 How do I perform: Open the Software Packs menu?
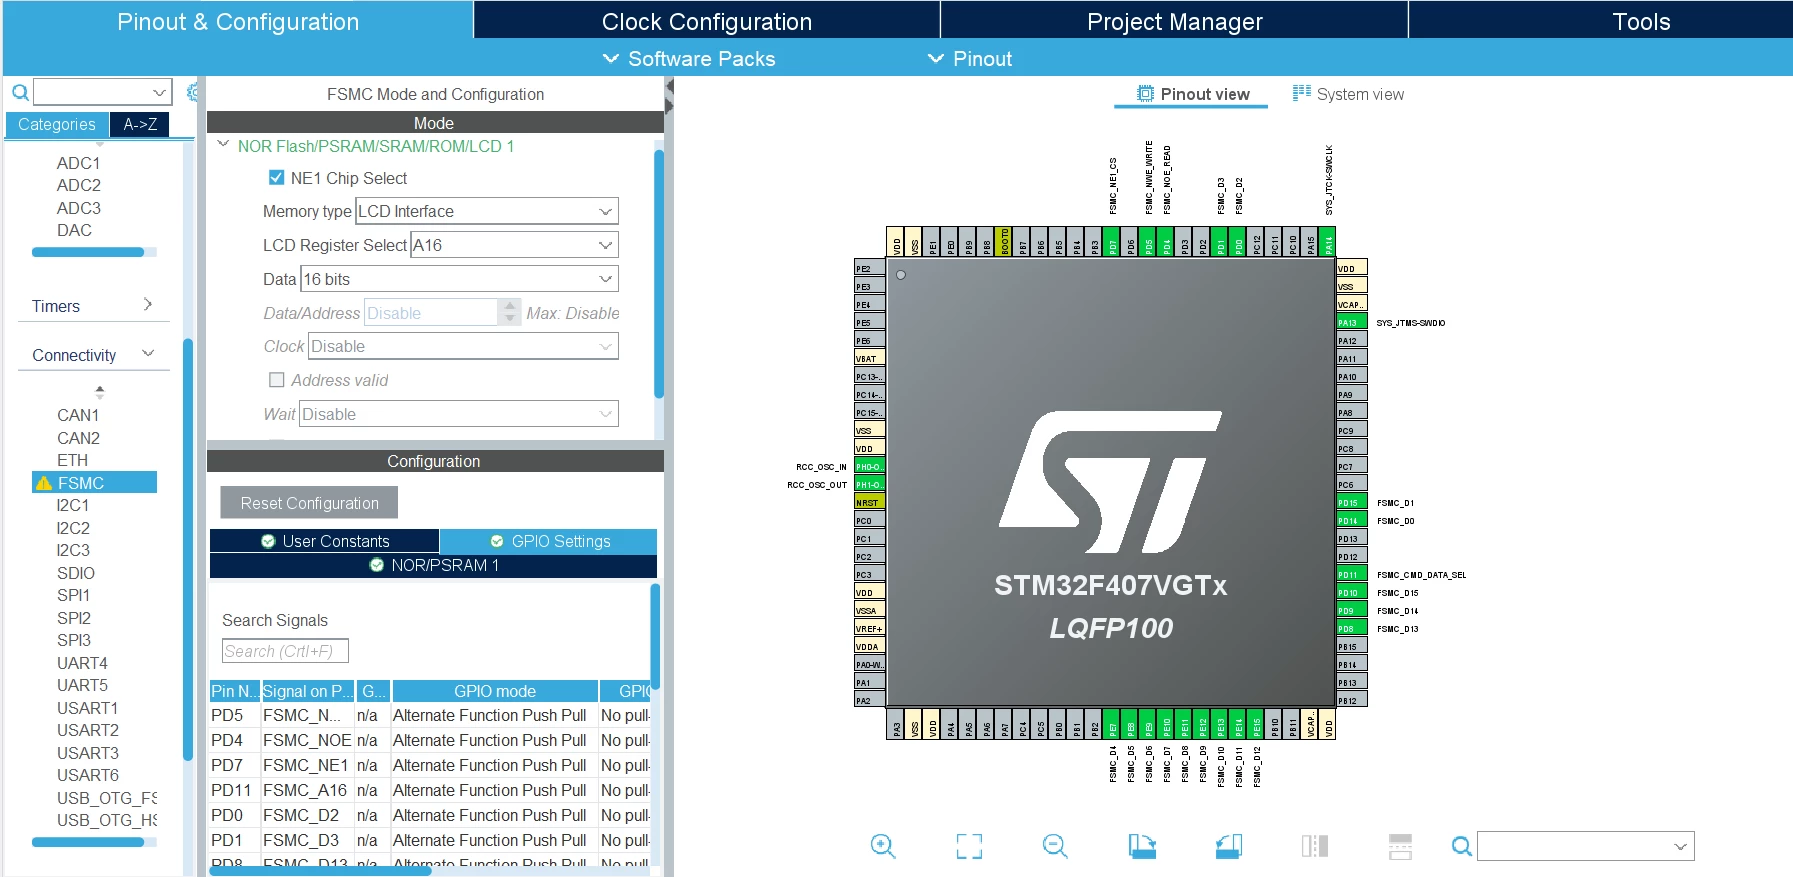coord(689,59)
